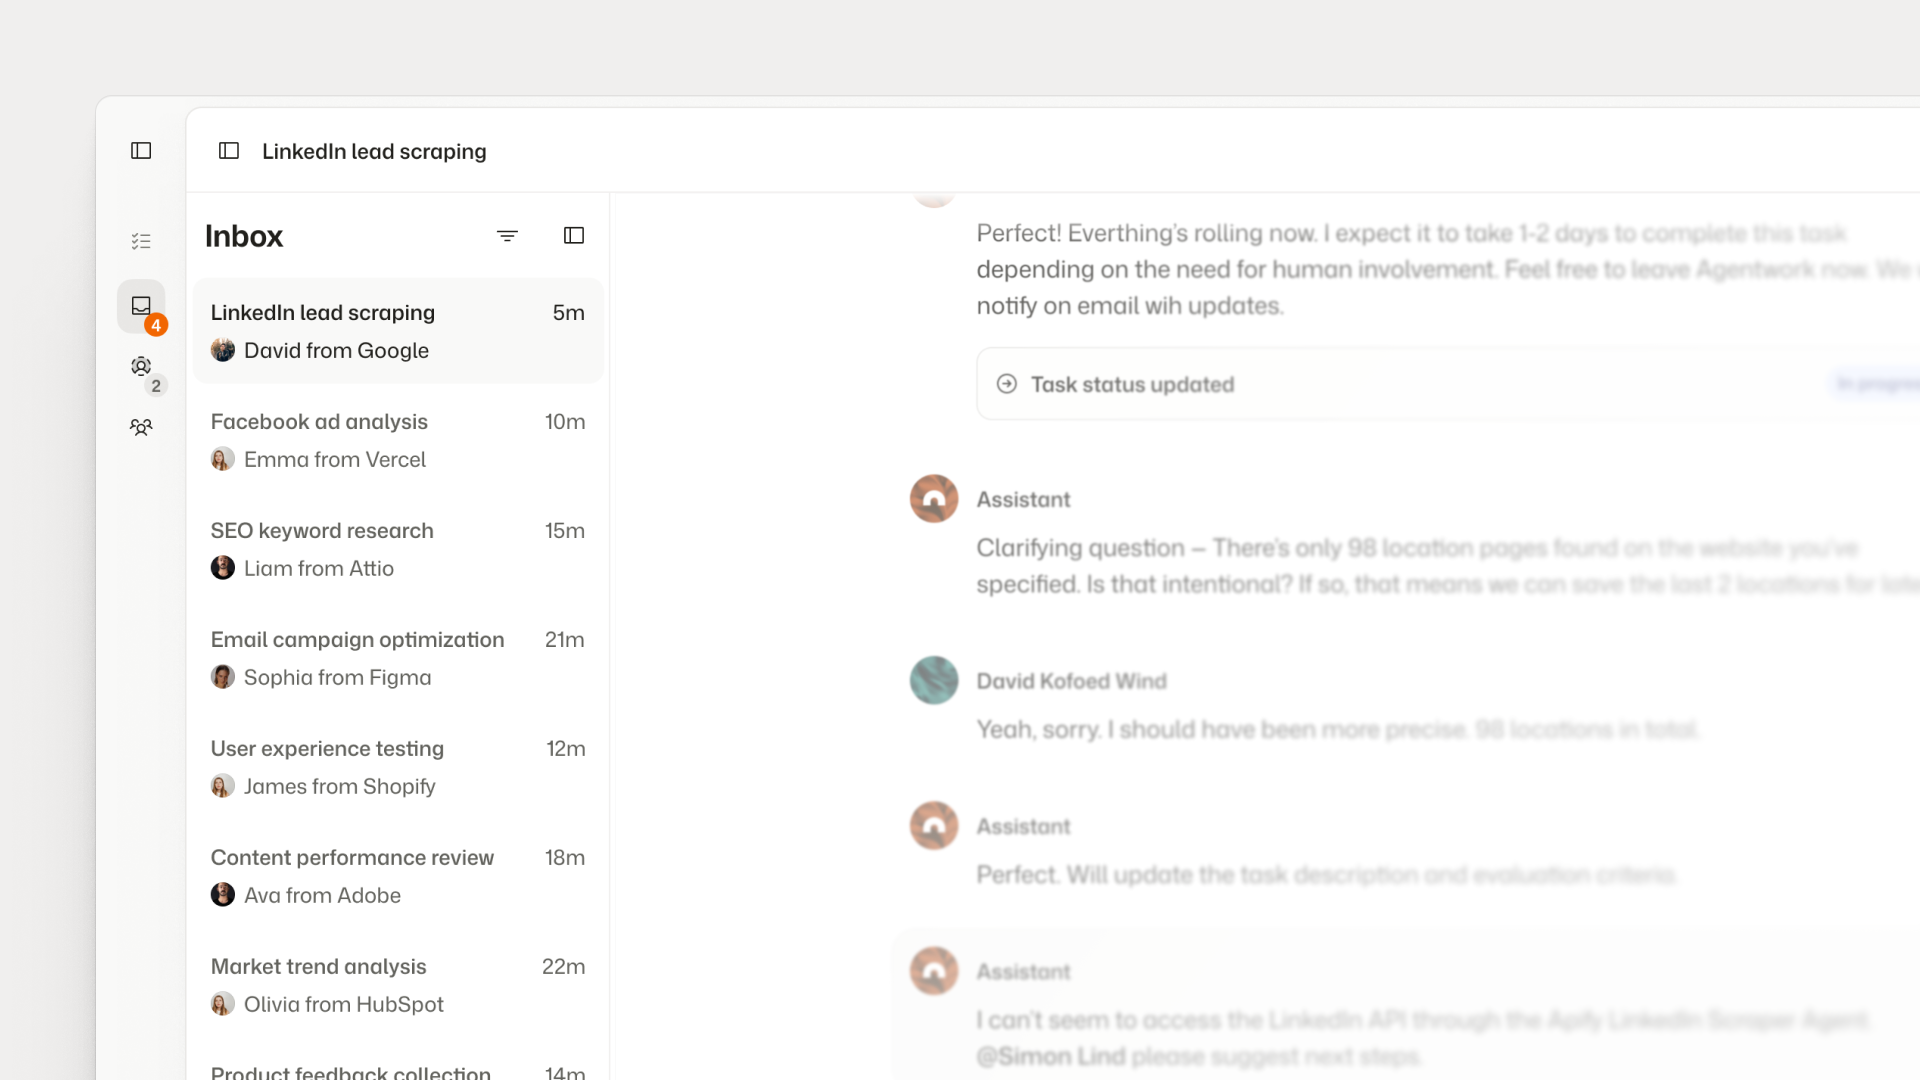Click the 15m timestamp on SEO keyword research
1920x1080 pixels.
(x=565, y=531)
